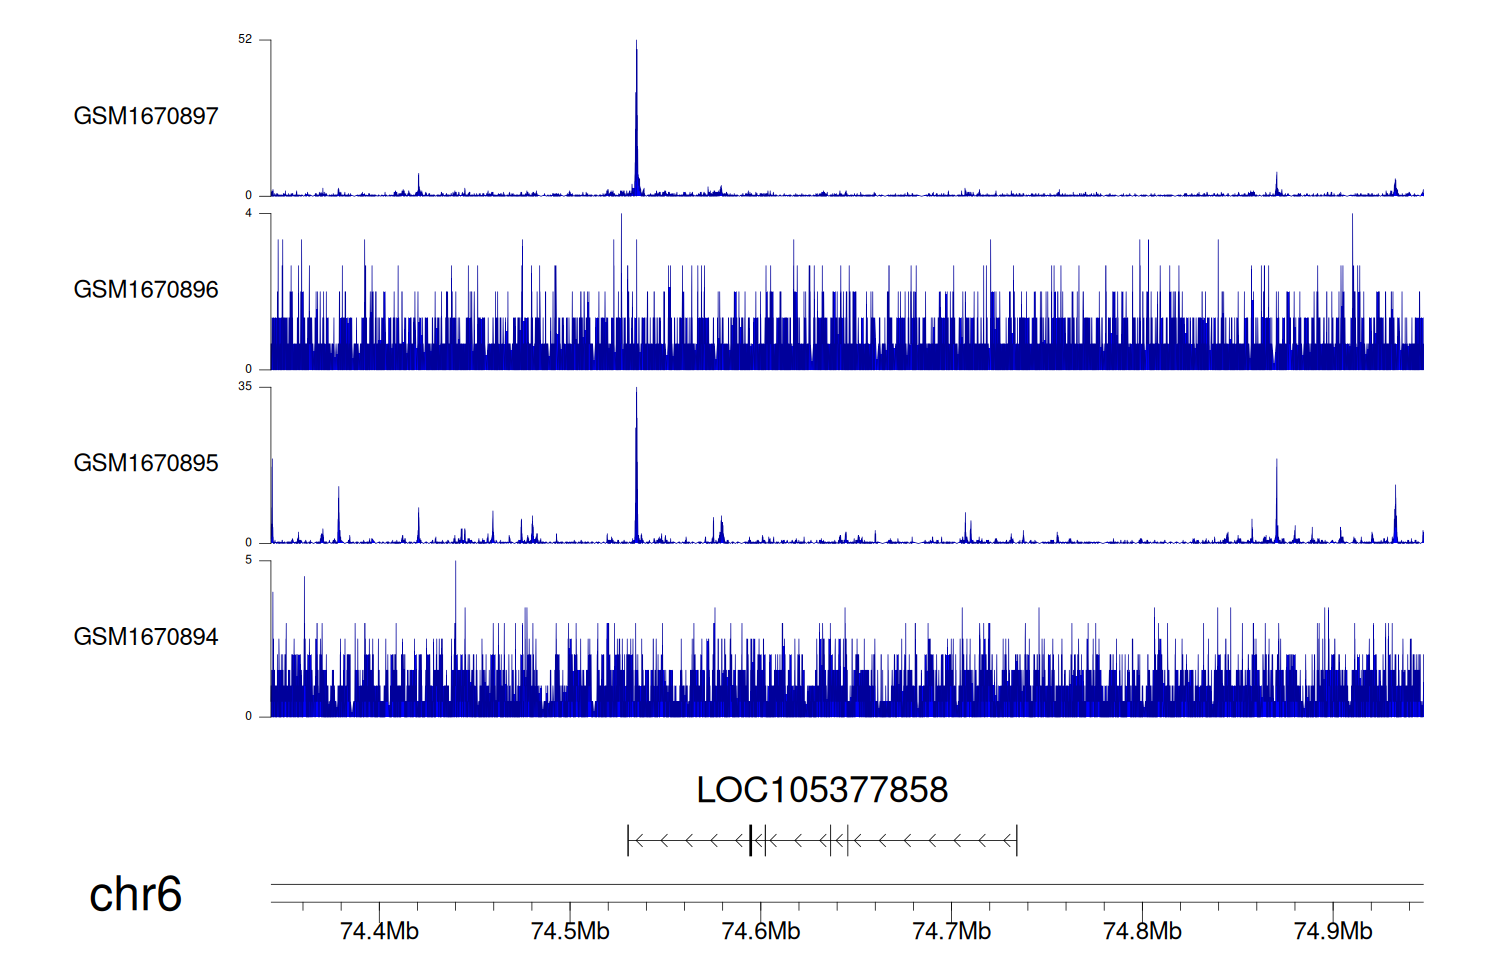1500x980 pixels.
Task: Click the chr6 chromosome label
Action: [x=135, y=894]
